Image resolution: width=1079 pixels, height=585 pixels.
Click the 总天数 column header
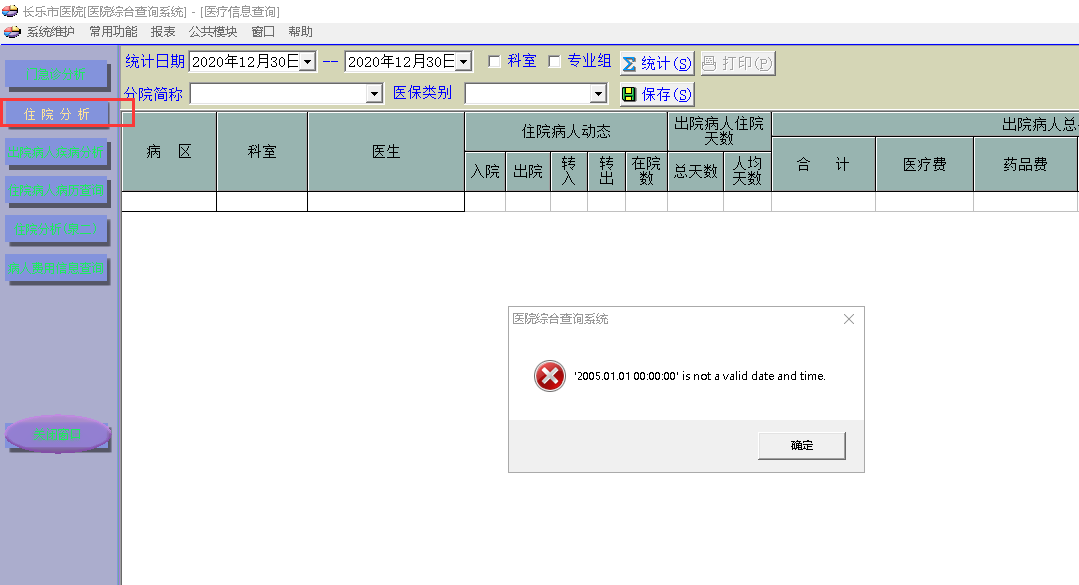[x=696, y=171]
